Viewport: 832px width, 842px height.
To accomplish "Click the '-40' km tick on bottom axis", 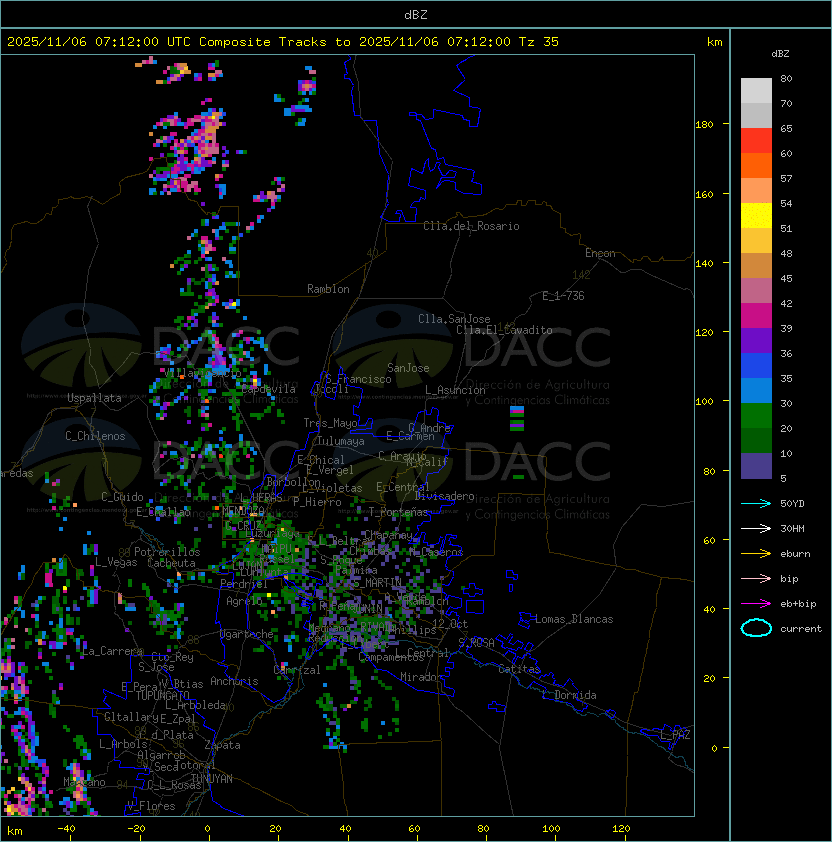I will point(66,829).
